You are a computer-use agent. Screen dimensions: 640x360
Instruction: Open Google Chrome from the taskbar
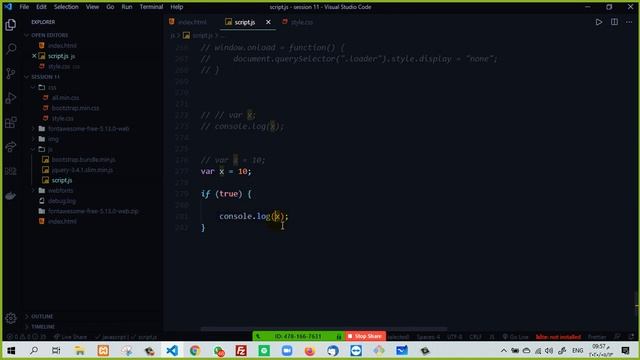pos(195,351)
